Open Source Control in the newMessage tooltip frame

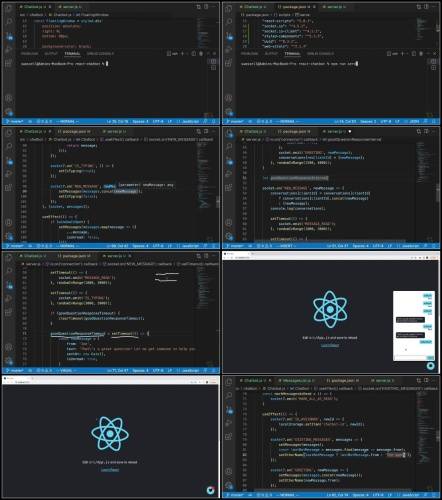click(x=9, y=161)
